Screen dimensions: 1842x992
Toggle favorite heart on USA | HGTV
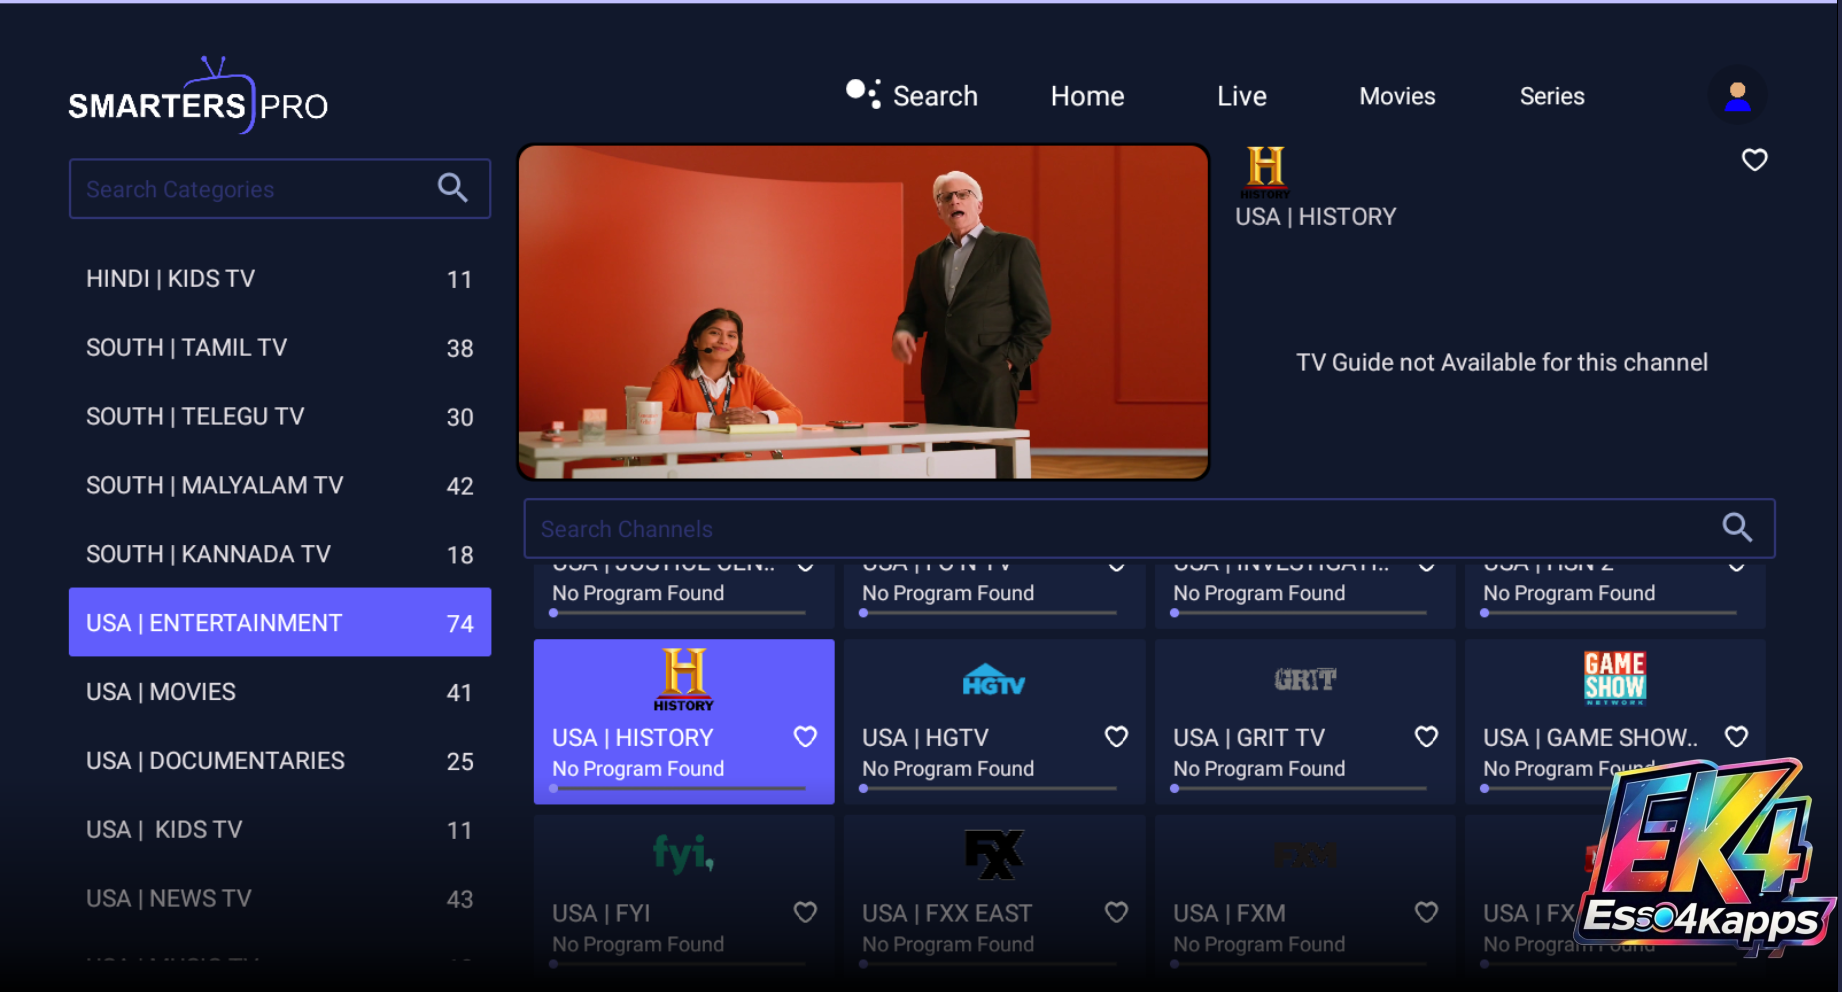click(x=1116, y=737)
